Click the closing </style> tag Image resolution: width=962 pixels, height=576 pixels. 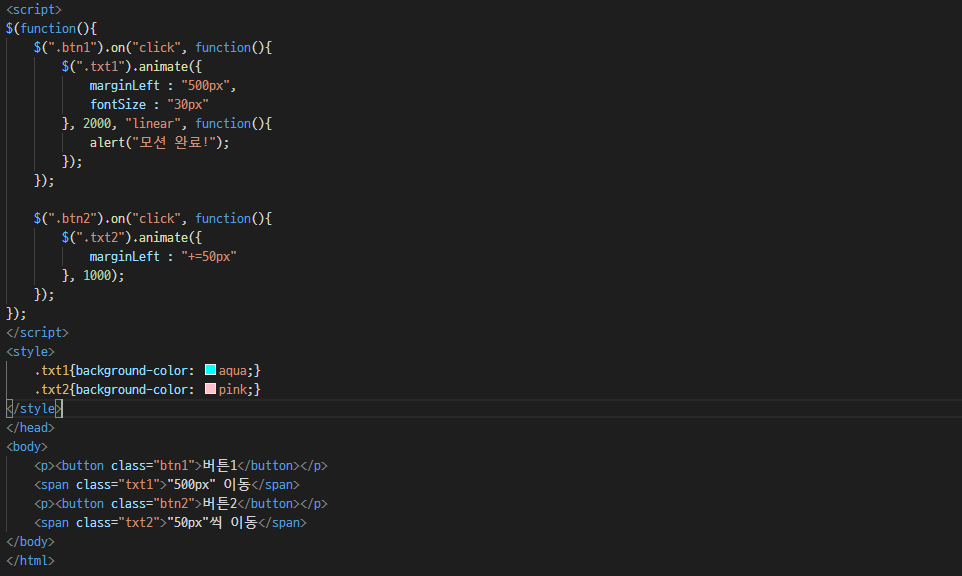click(34, 409)
